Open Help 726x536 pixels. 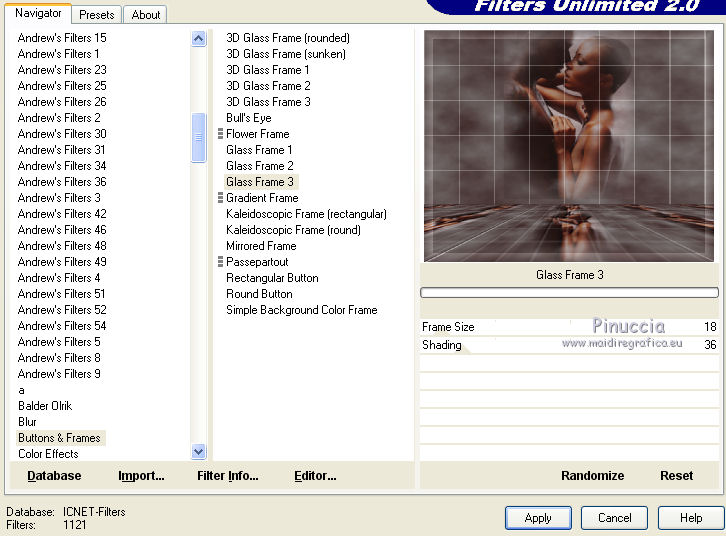[x=691, y=517]
